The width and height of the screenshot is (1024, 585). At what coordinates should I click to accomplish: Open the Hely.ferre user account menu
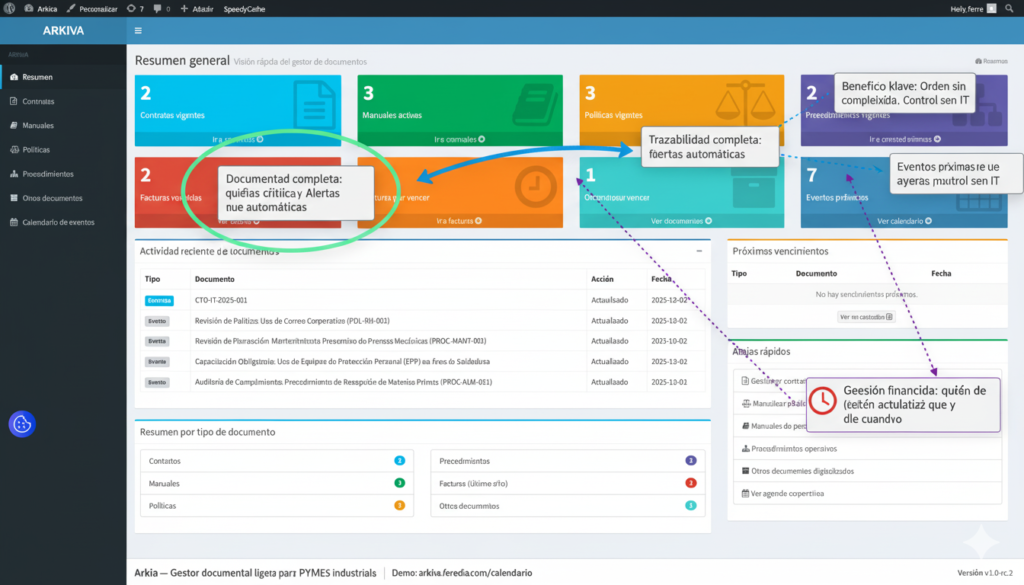(973, 8)
